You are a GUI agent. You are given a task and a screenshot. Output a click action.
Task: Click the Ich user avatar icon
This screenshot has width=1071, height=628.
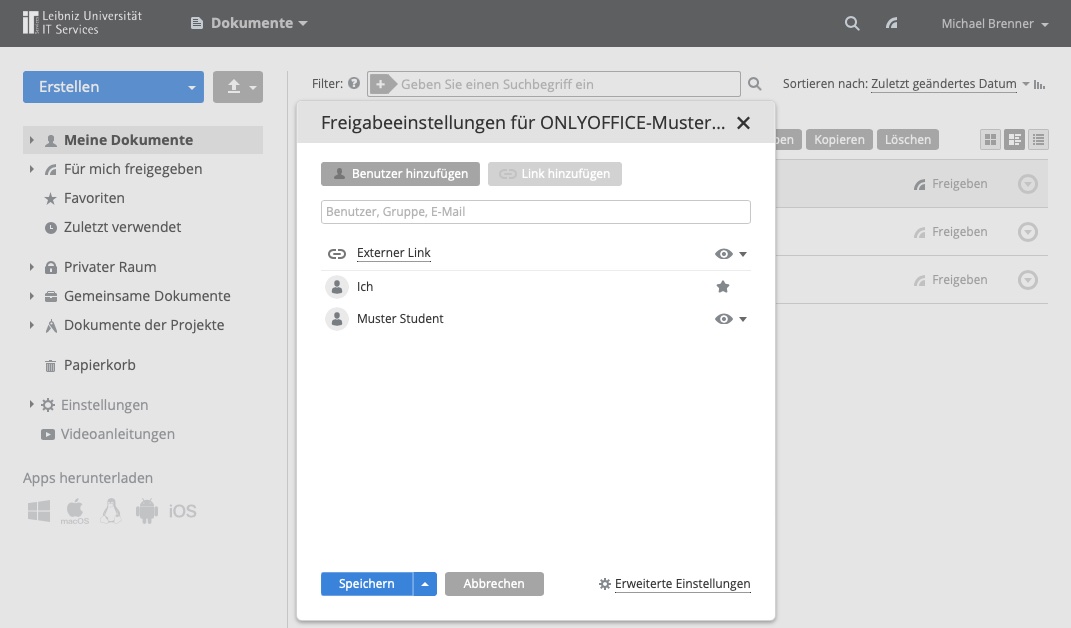pos(337,287)
